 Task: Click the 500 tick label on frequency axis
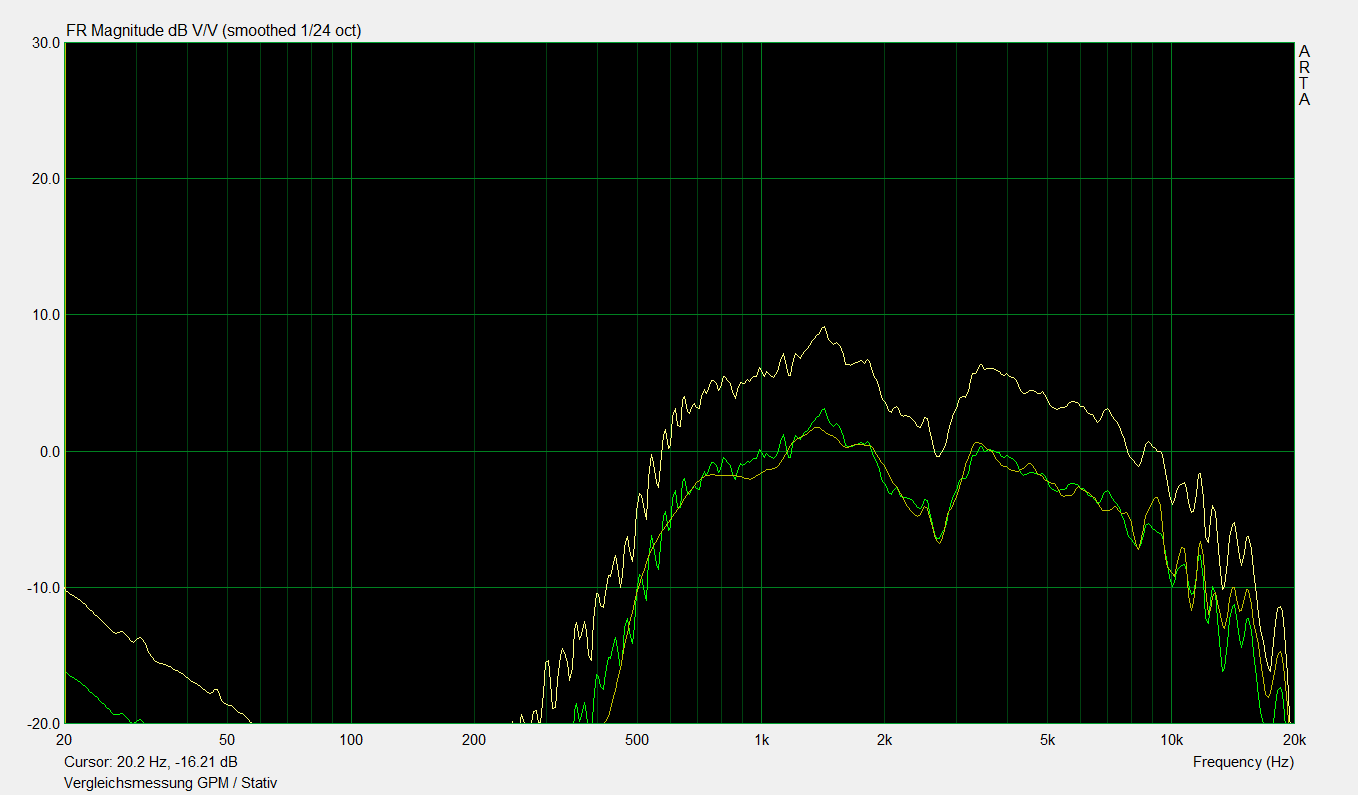point(637,741)
